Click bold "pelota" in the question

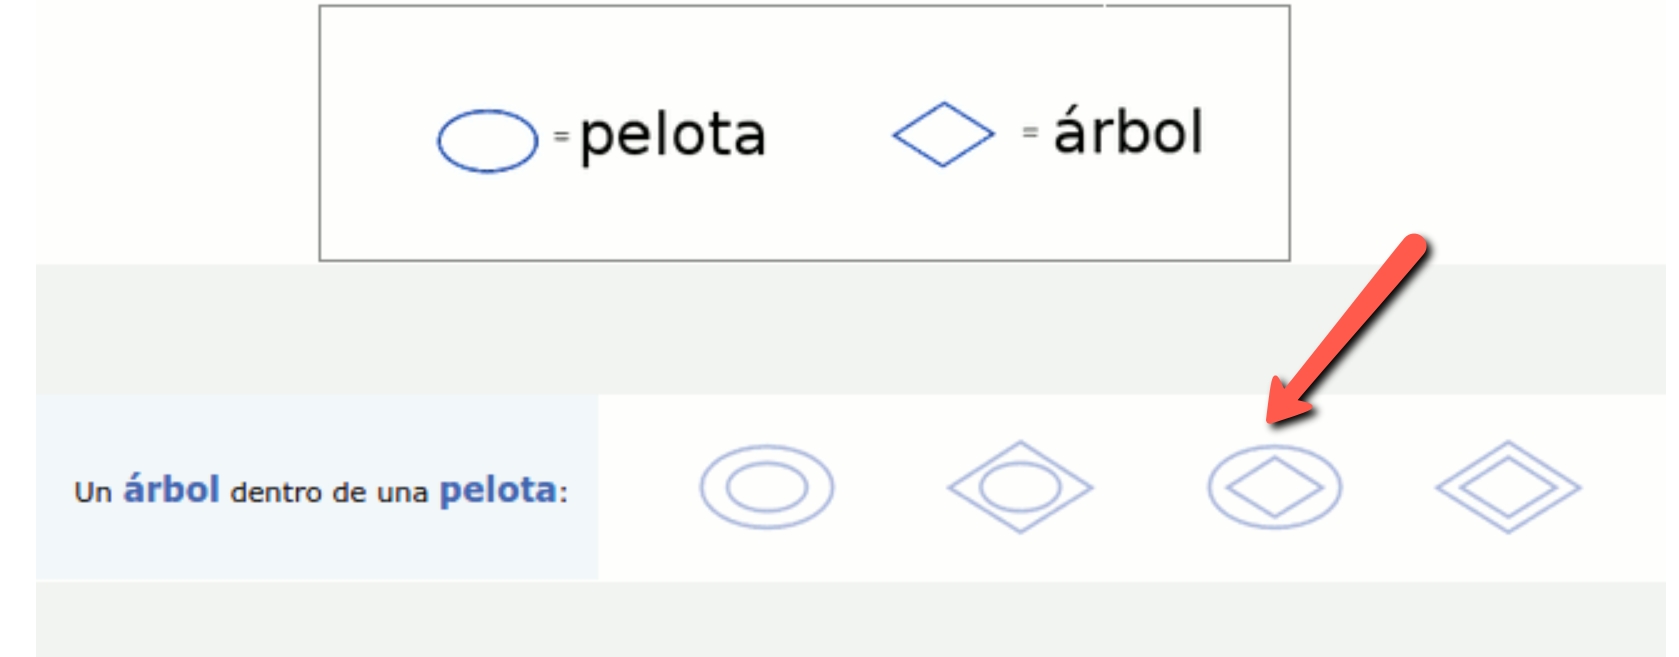(x=498, y=490)
